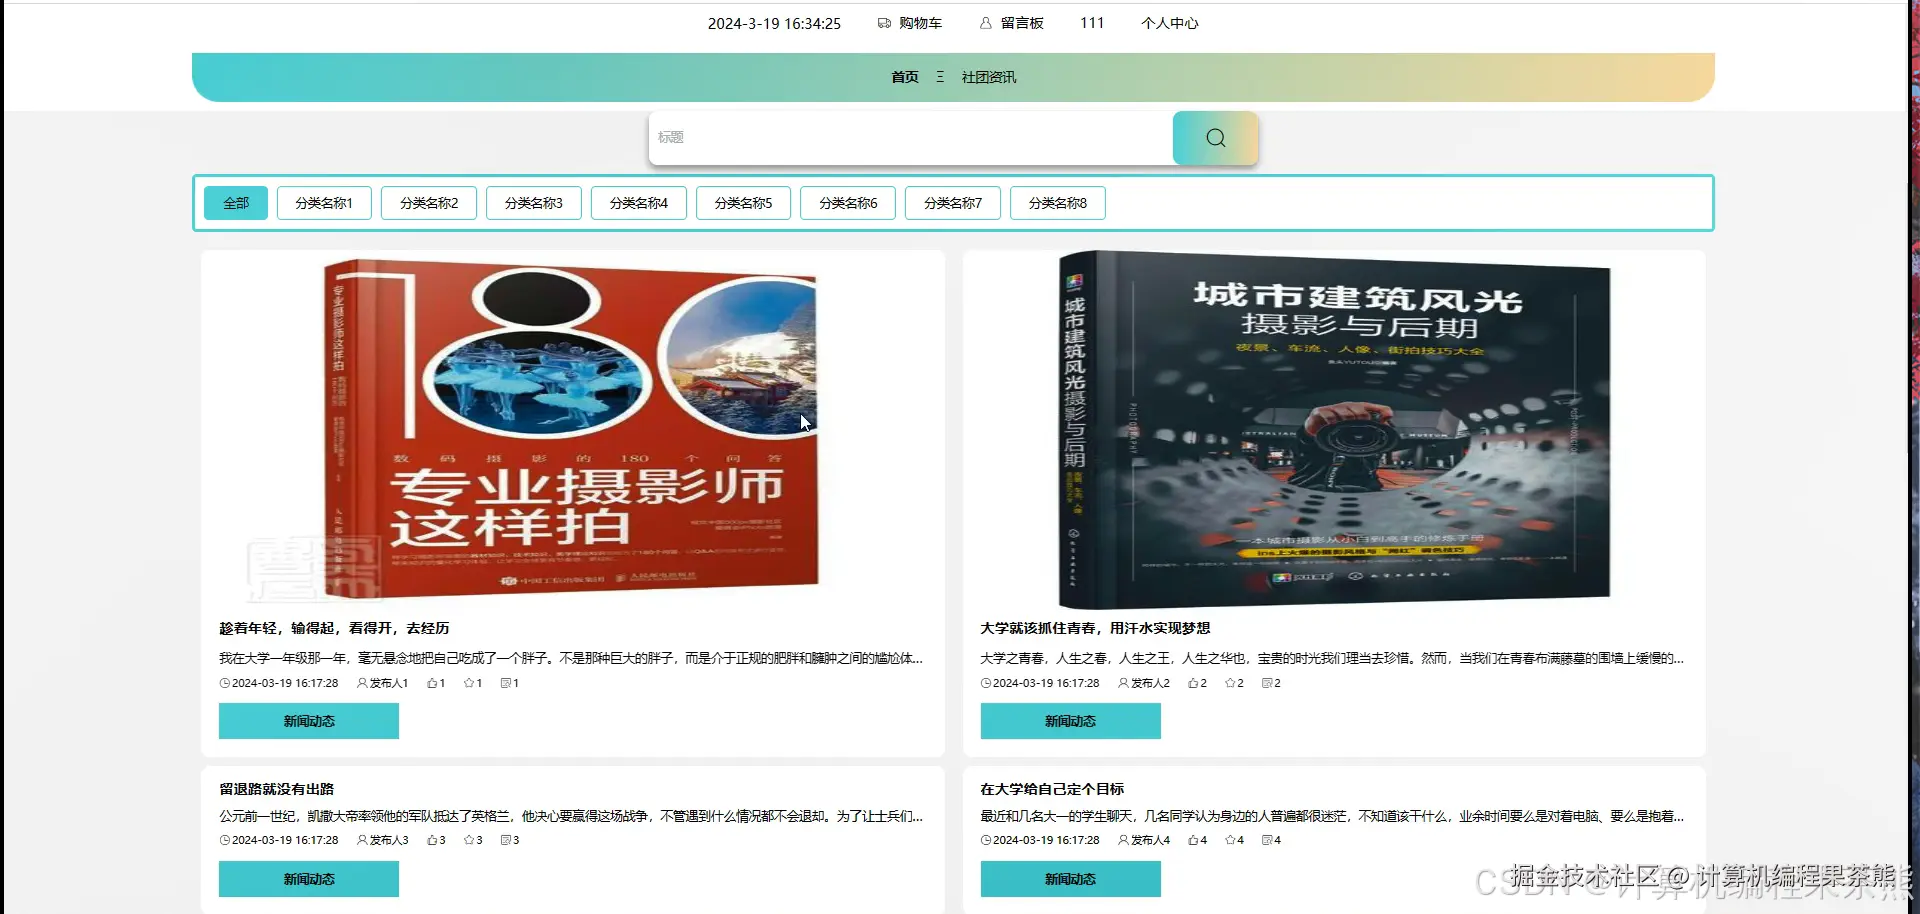Click the 标题 search input field
This screenshot has width=1920, height=914.
click(900, 137)
